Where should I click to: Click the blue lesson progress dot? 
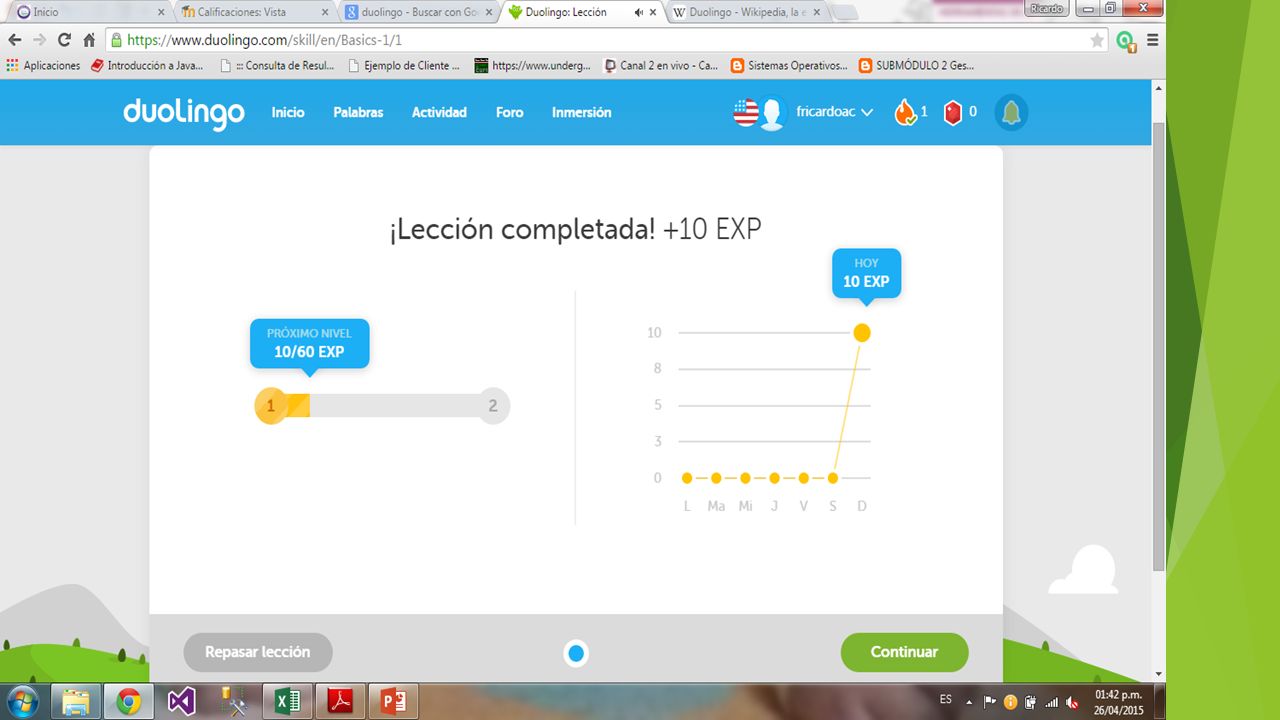[575, 654]
